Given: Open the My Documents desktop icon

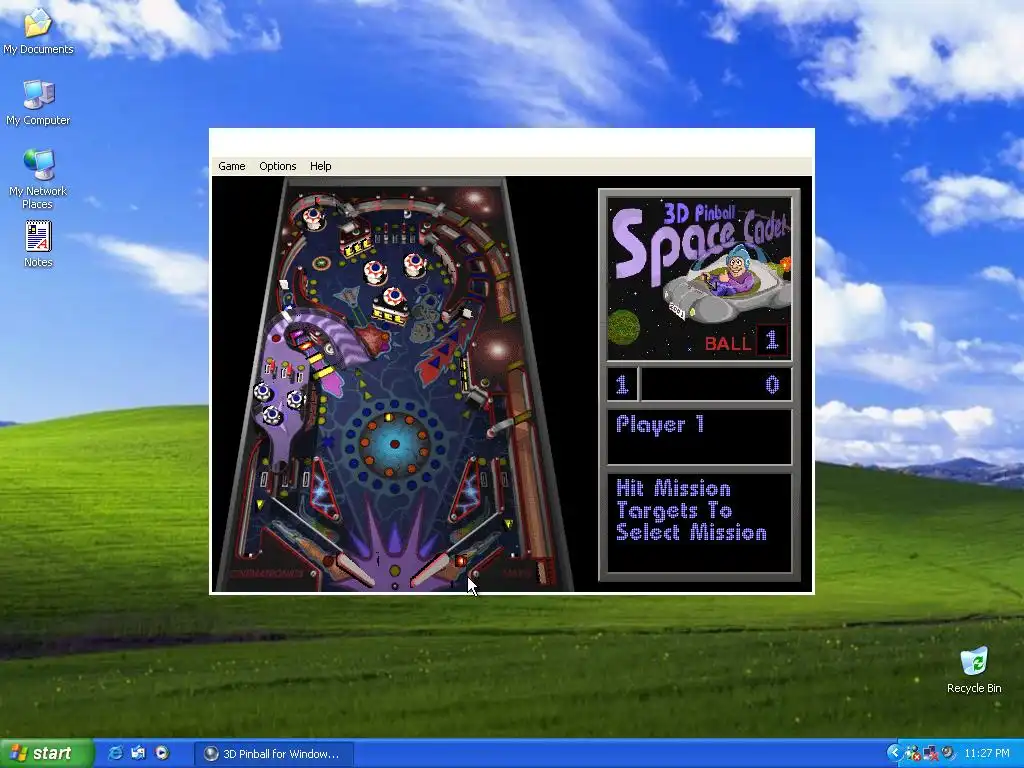Looking at the screenshot, I should coord(38,31).
